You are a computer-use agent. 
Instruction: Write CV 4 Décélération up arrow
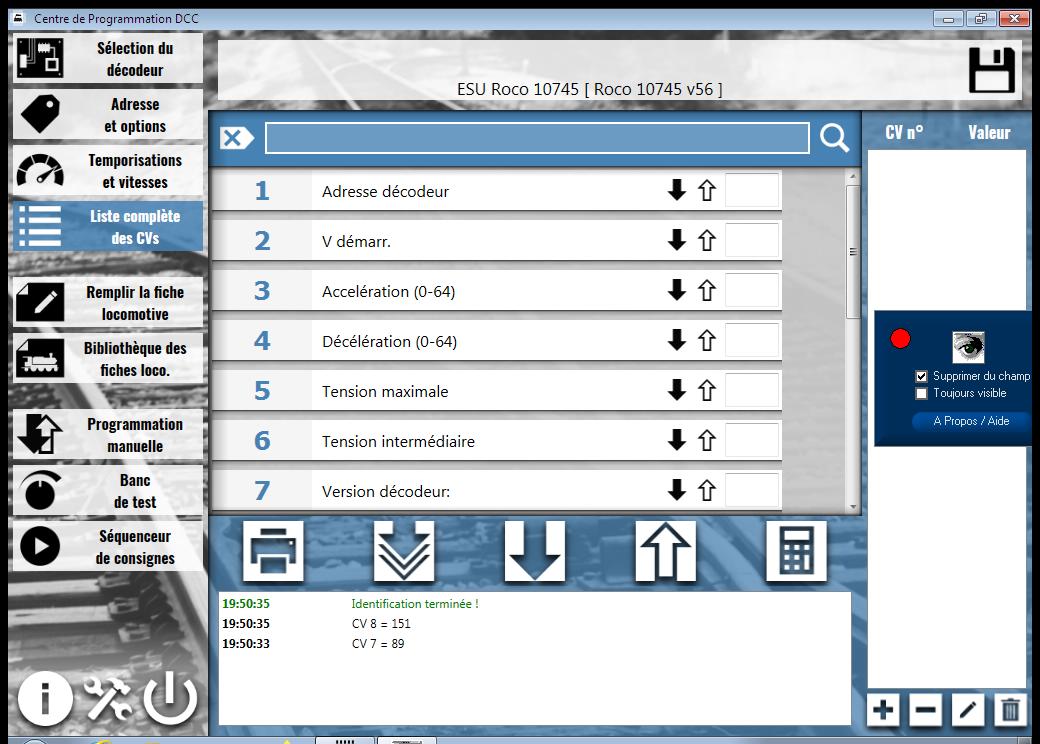[x=707, y=340]
